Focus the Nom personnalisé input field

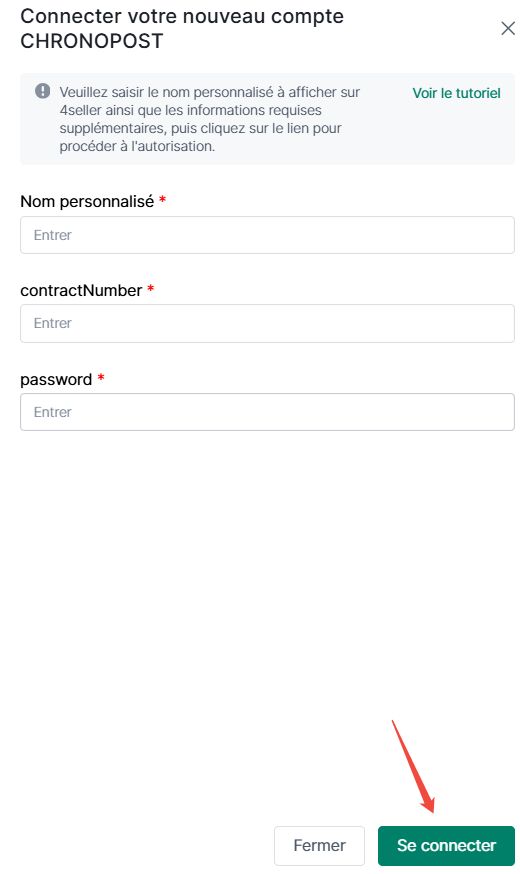(268, 235)
